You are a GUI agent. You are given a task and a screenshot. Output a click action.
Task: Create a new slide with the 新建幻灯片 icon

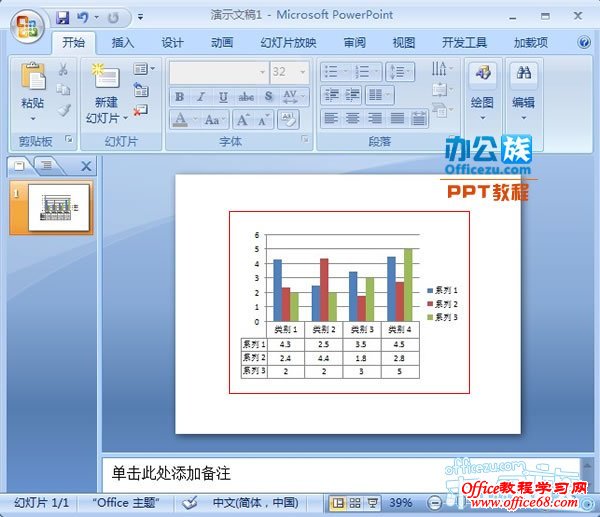[x=106, y=76]
